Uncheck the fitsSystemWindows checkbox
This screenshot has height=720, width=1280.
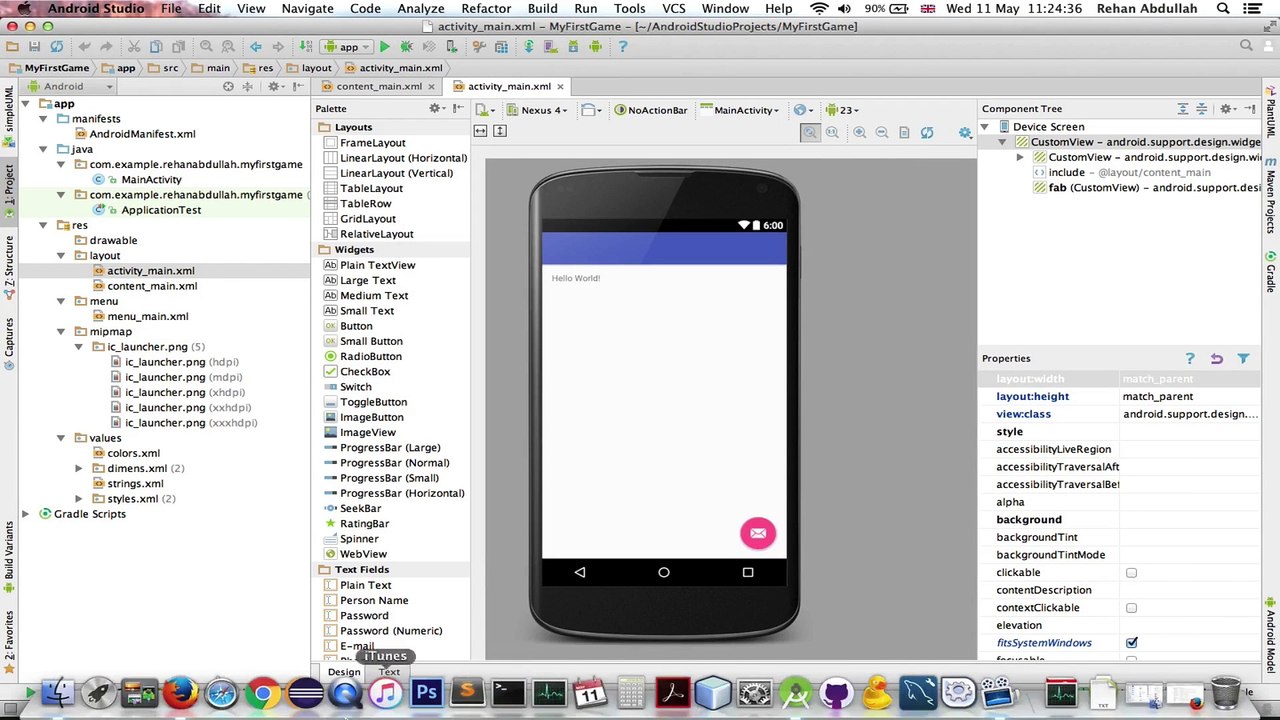(1131, 643)
